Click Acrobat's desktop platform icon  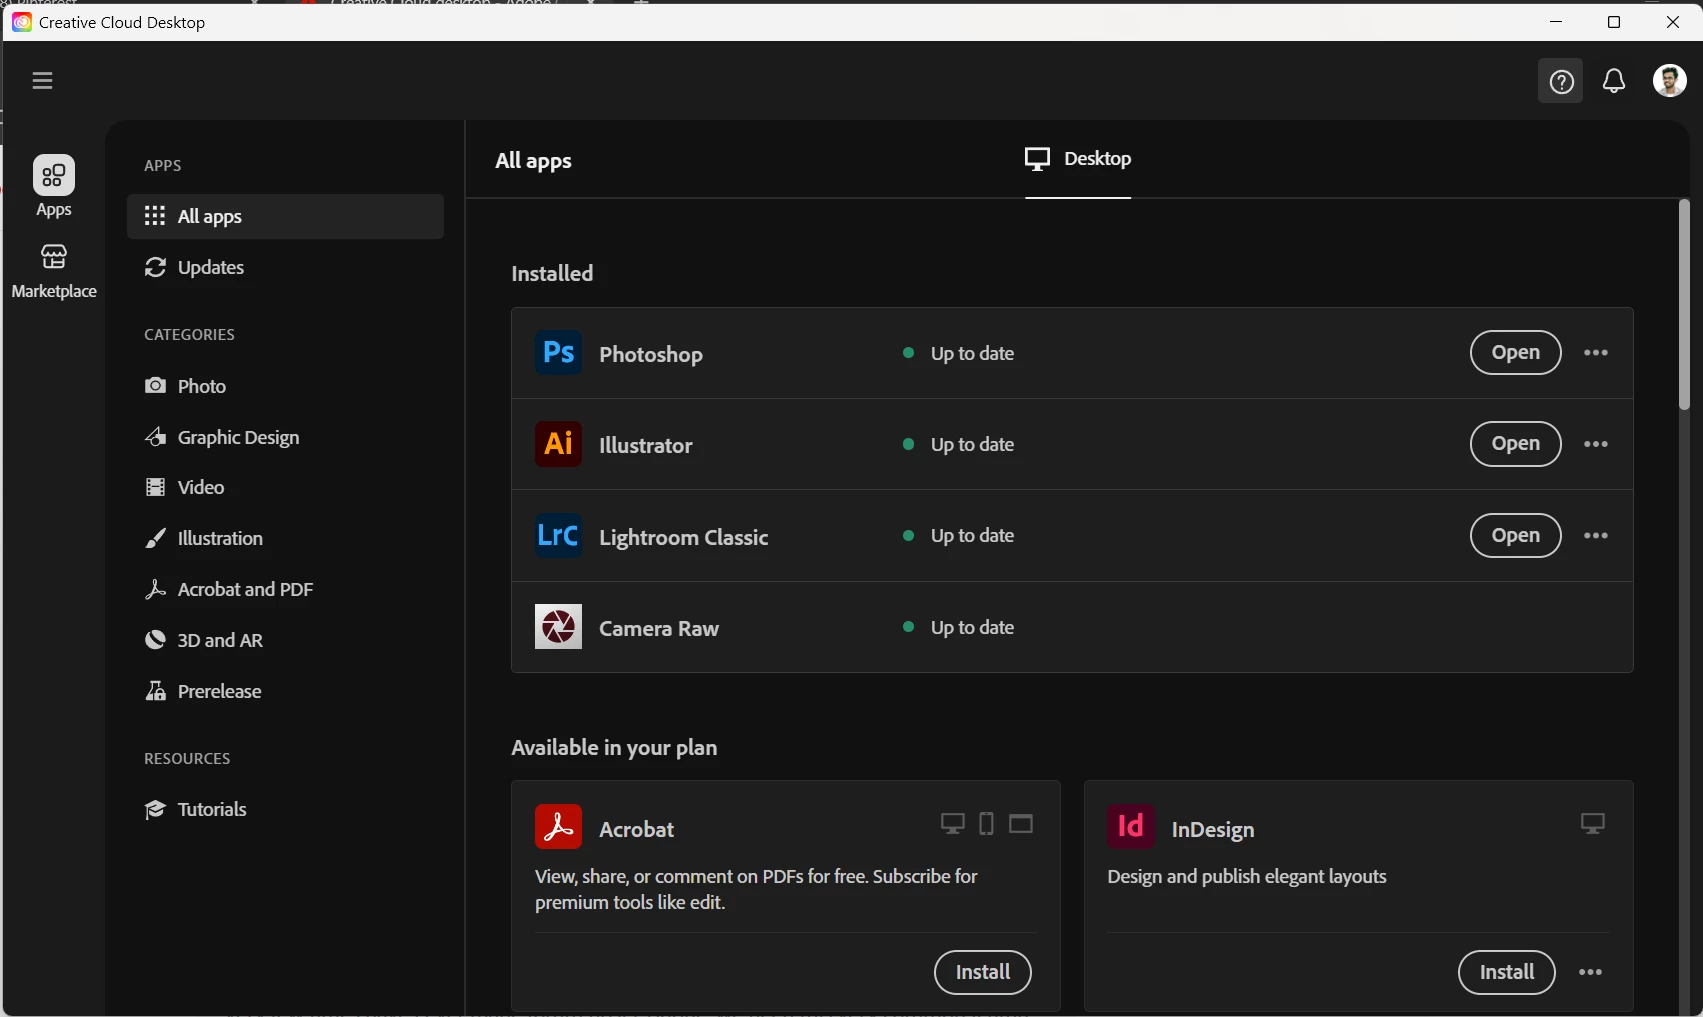click(x=952, y=824)
